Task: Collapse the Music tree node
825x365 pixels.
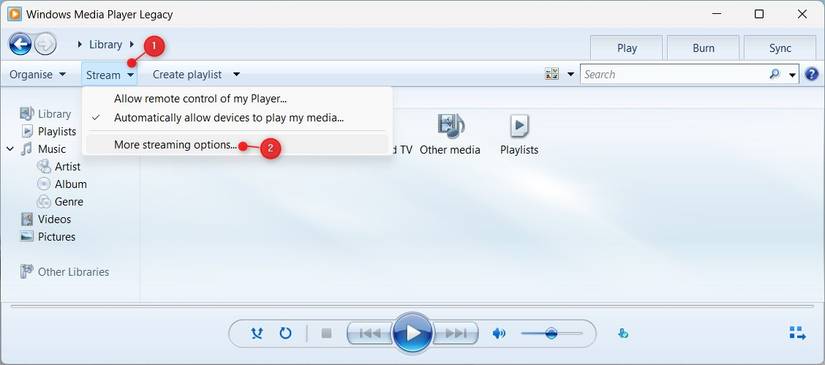Action: (10, 149)
